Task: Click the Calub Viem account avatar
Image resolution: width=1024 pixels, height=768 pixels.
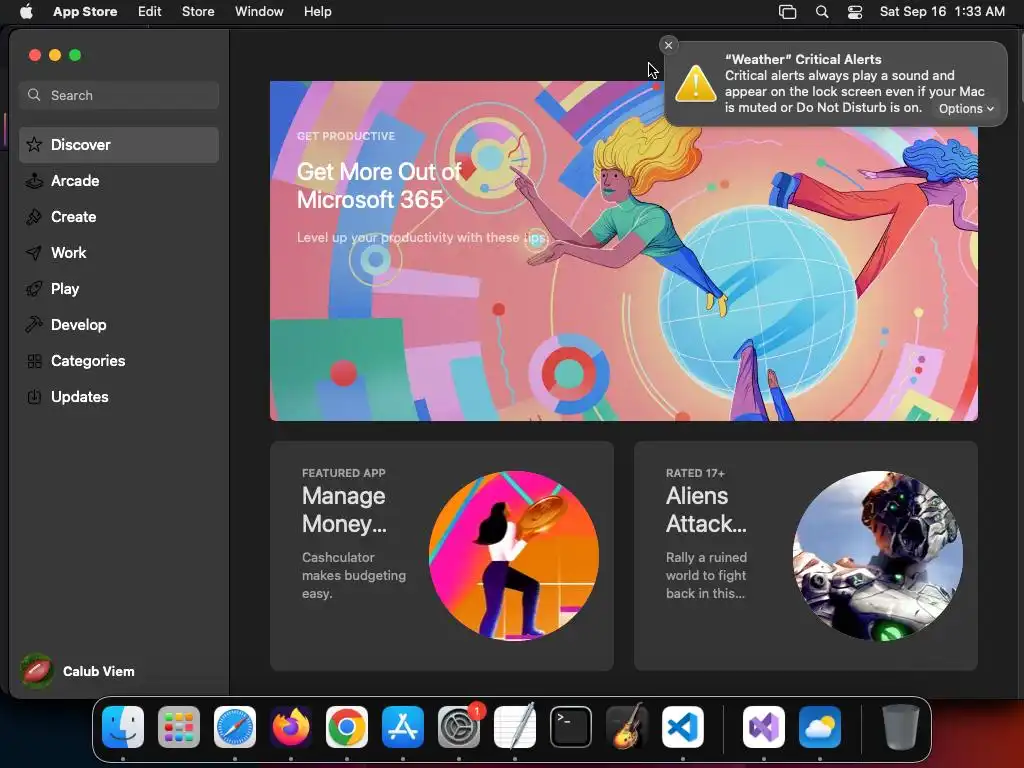Action: 37,671
